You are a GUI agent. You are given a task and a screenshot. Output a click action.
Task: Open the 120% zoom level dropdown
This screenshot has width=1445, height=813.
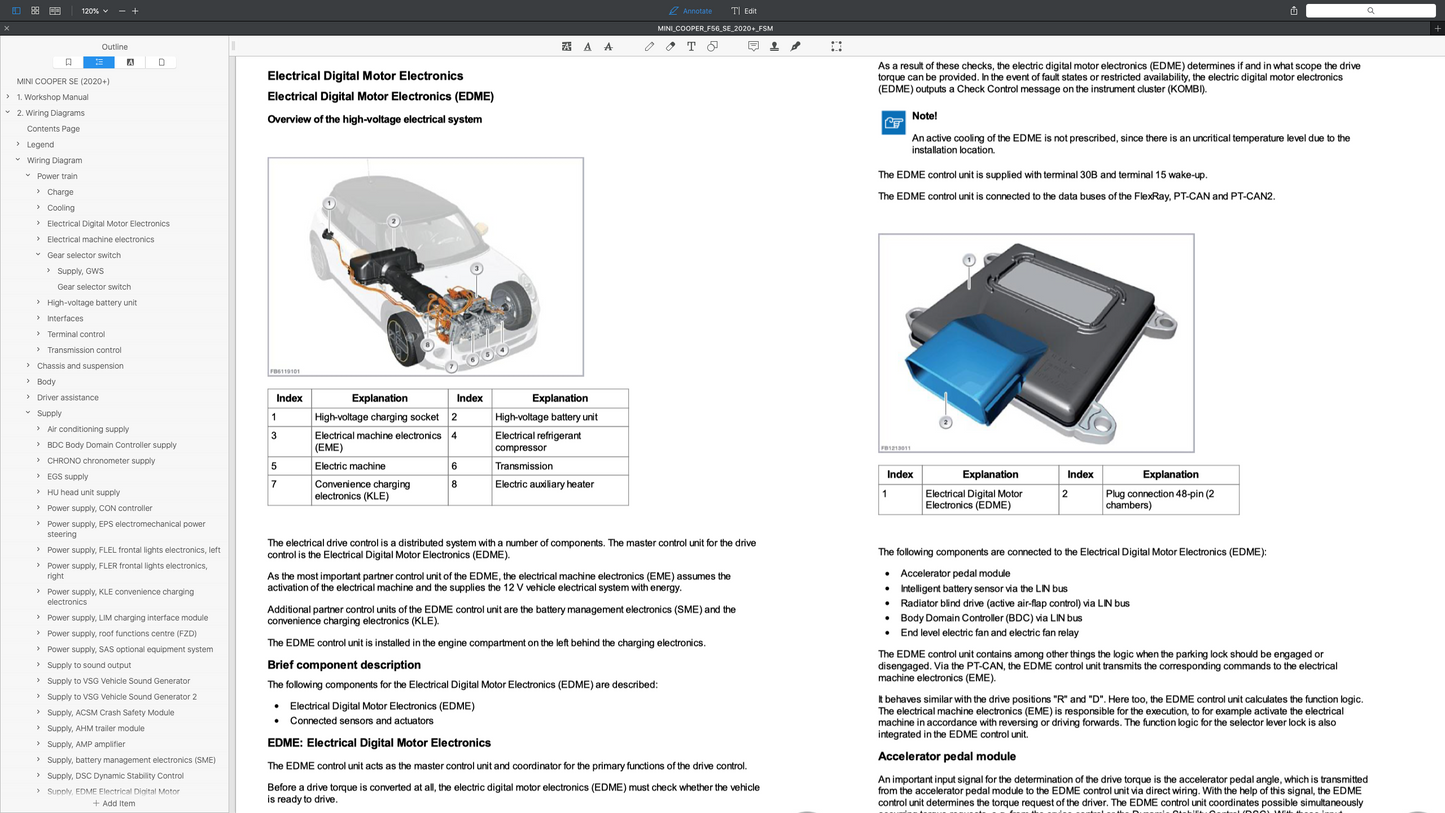point(95,11)
